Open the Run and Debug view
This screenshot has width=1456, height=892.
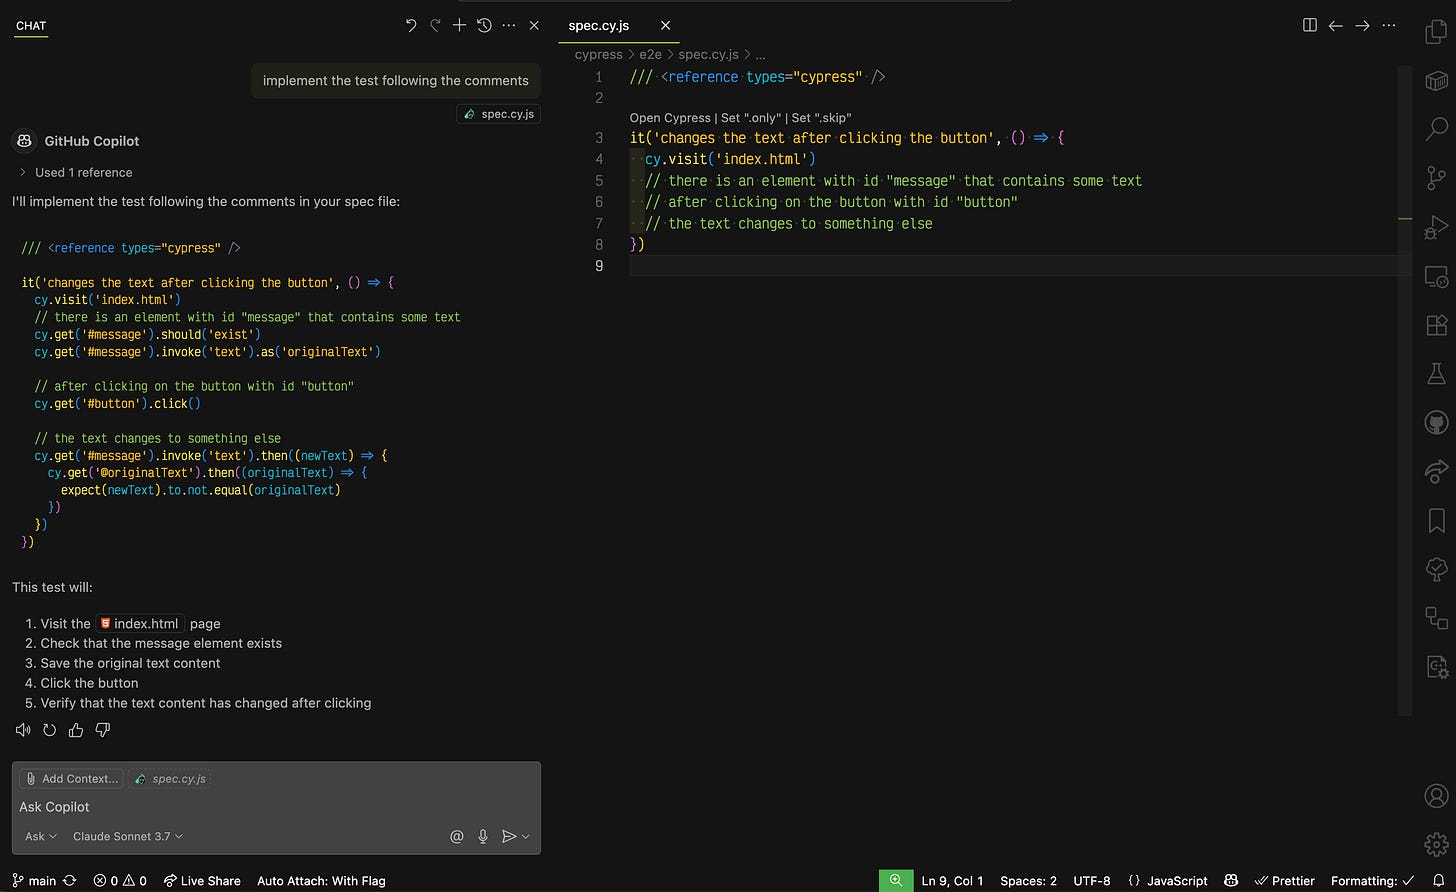click(1436, 227)
